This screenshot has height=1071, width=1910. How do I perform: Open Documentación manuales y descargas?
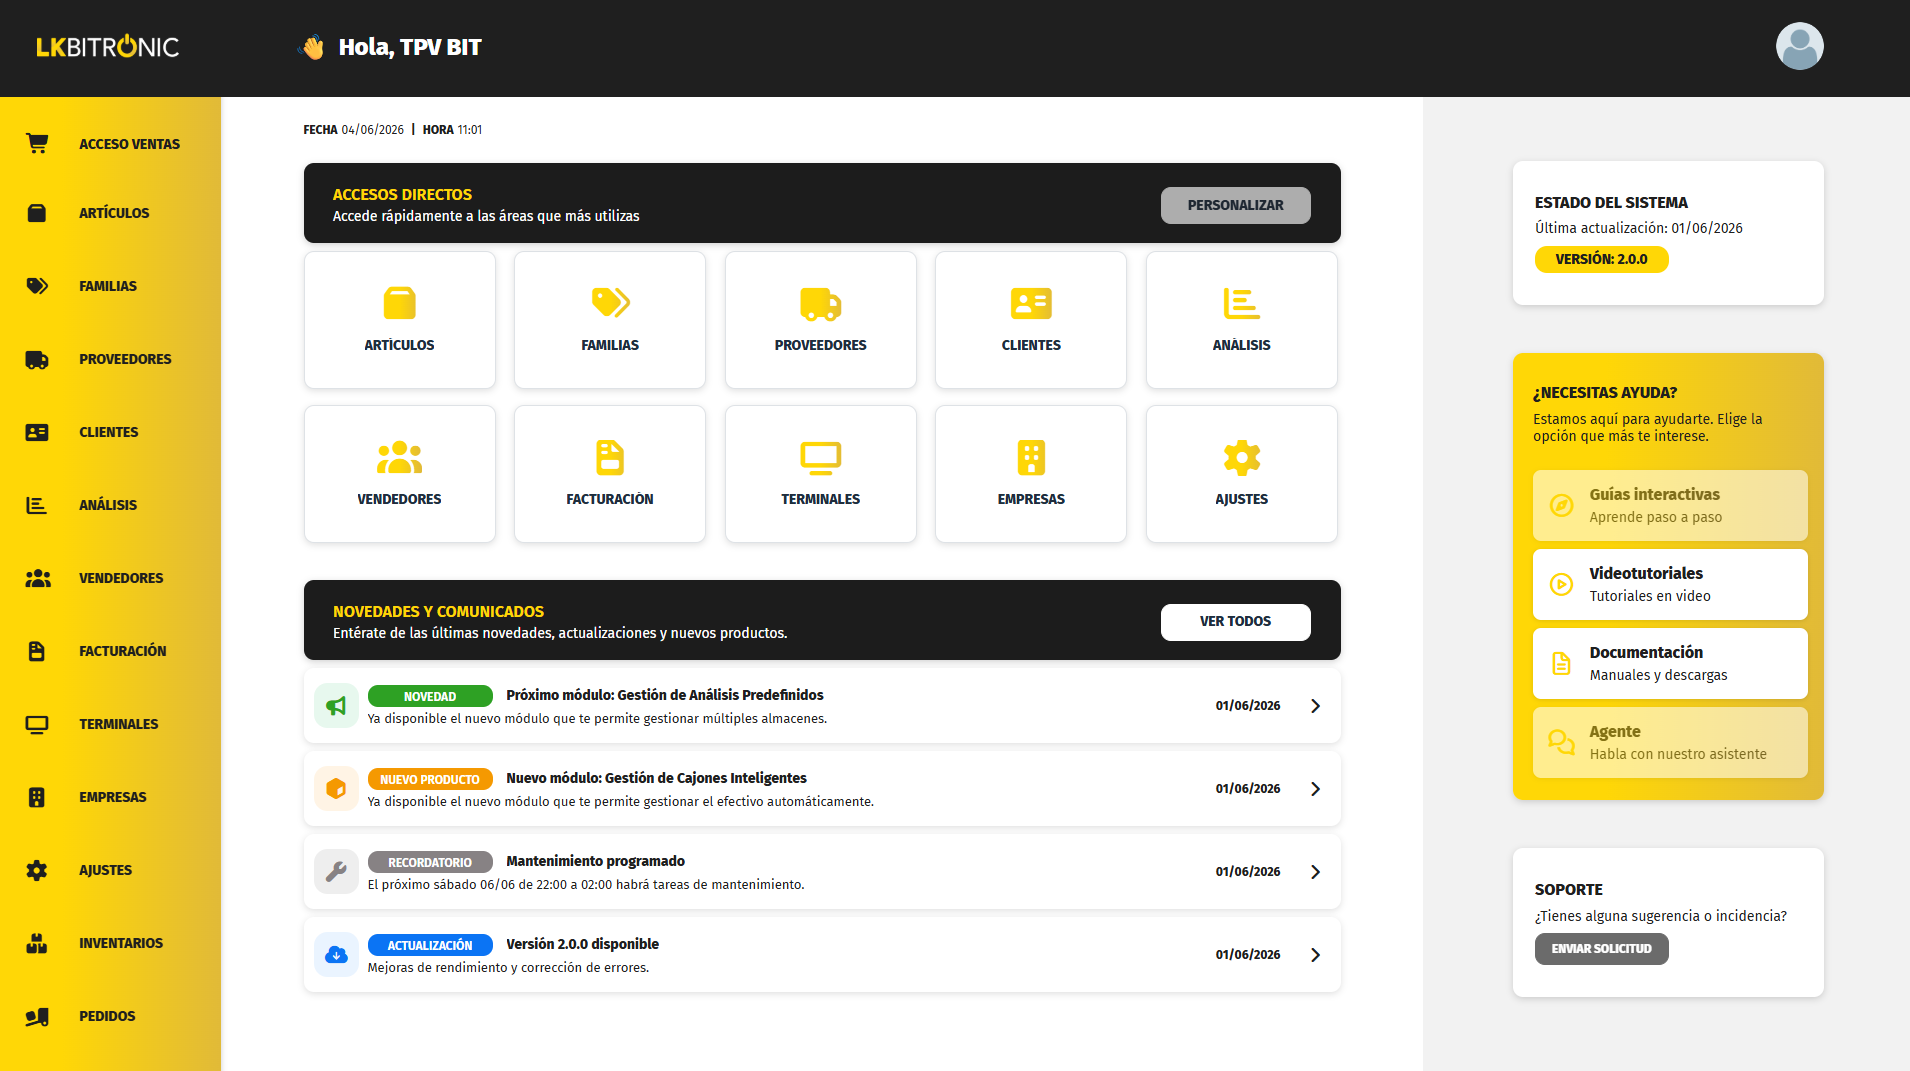coord(1670,663)
